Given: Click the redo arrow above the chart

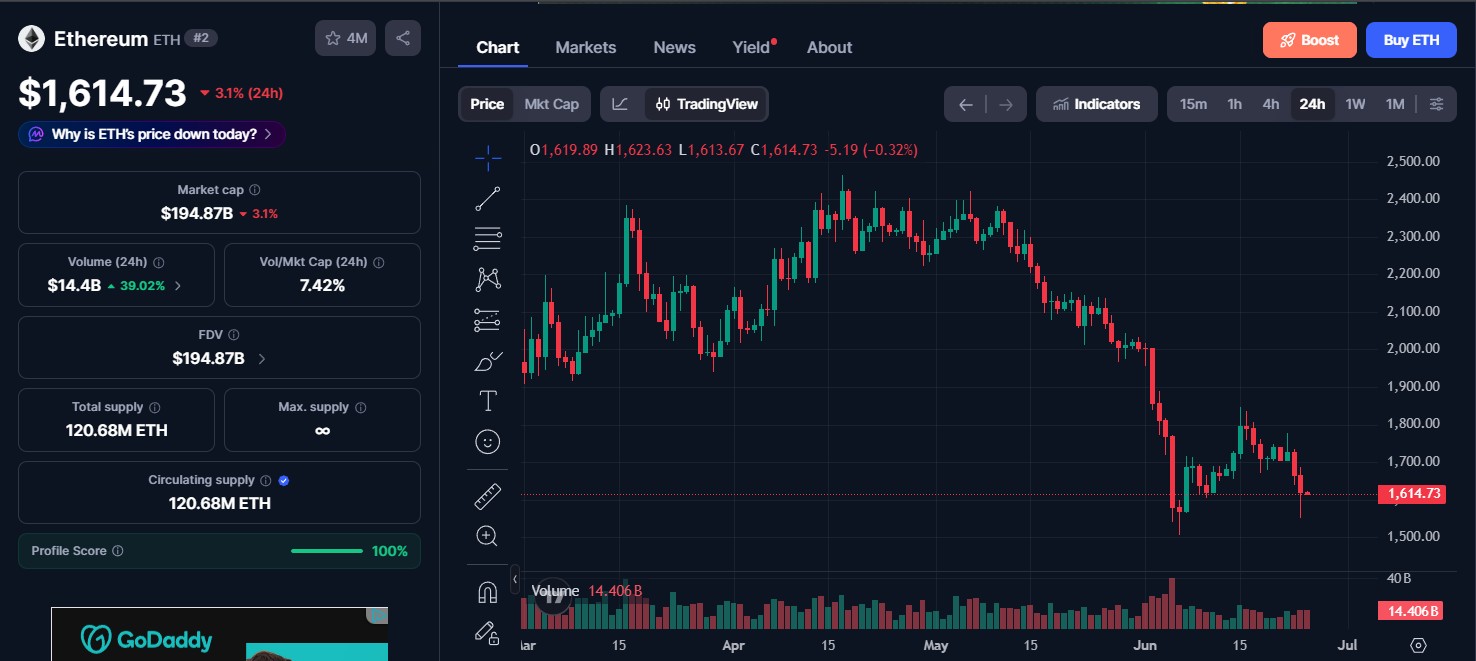Looking at the screenshot, I should (1006, 104).
